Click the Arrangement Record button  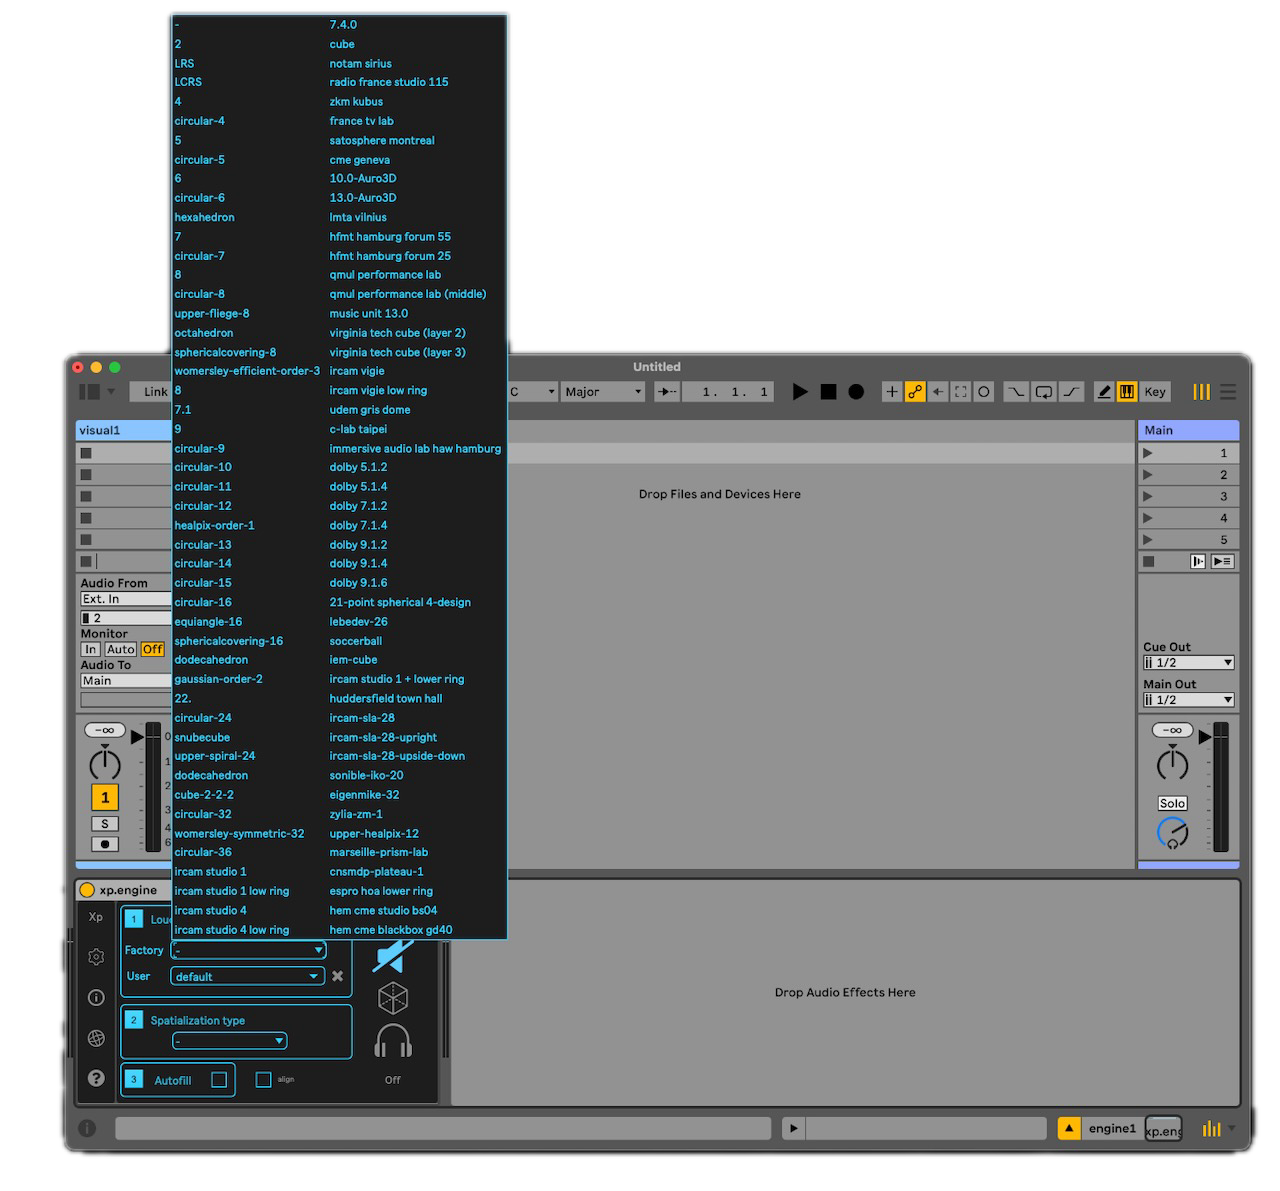click(856, 392)
